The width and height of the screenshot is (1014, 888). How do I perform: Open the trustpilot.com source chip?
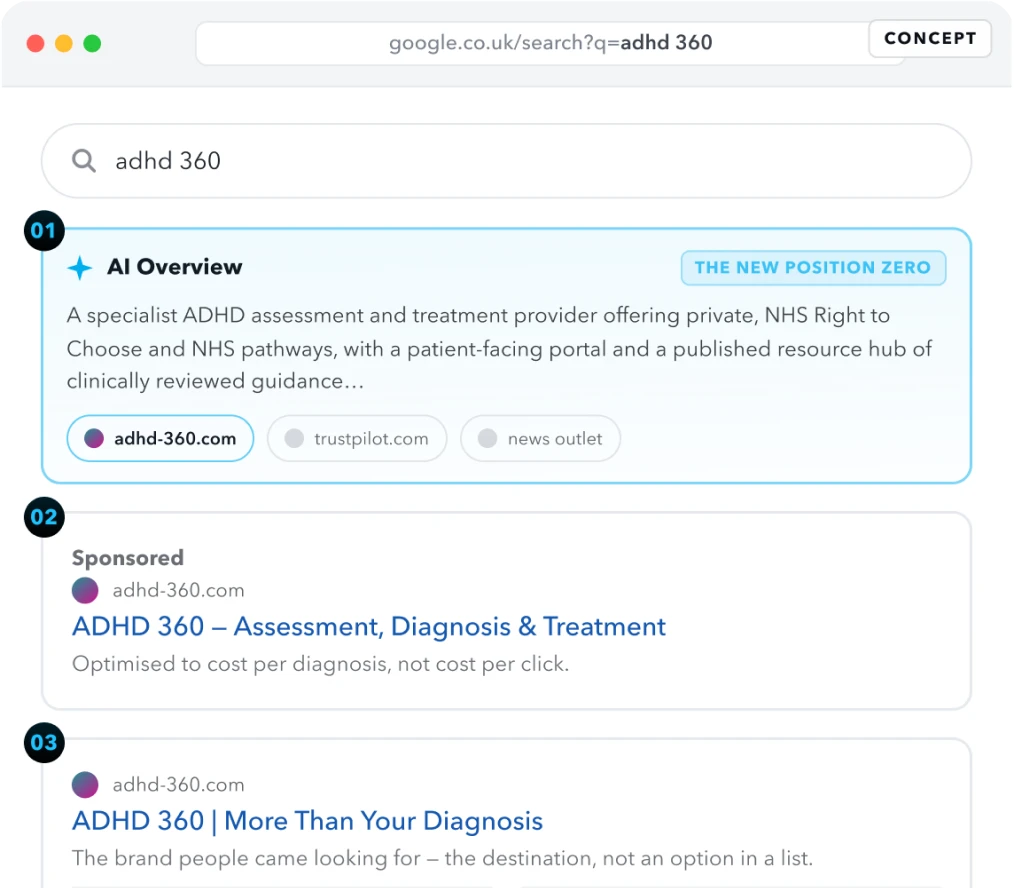click(357, 439)
